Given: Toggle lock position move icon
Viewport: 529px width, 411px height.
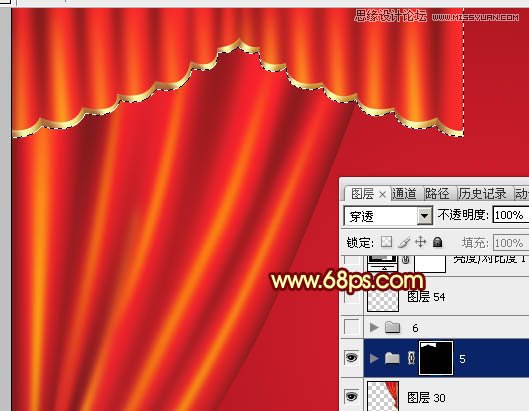Looking at the screenshot, I should click(x=420, y=242).
